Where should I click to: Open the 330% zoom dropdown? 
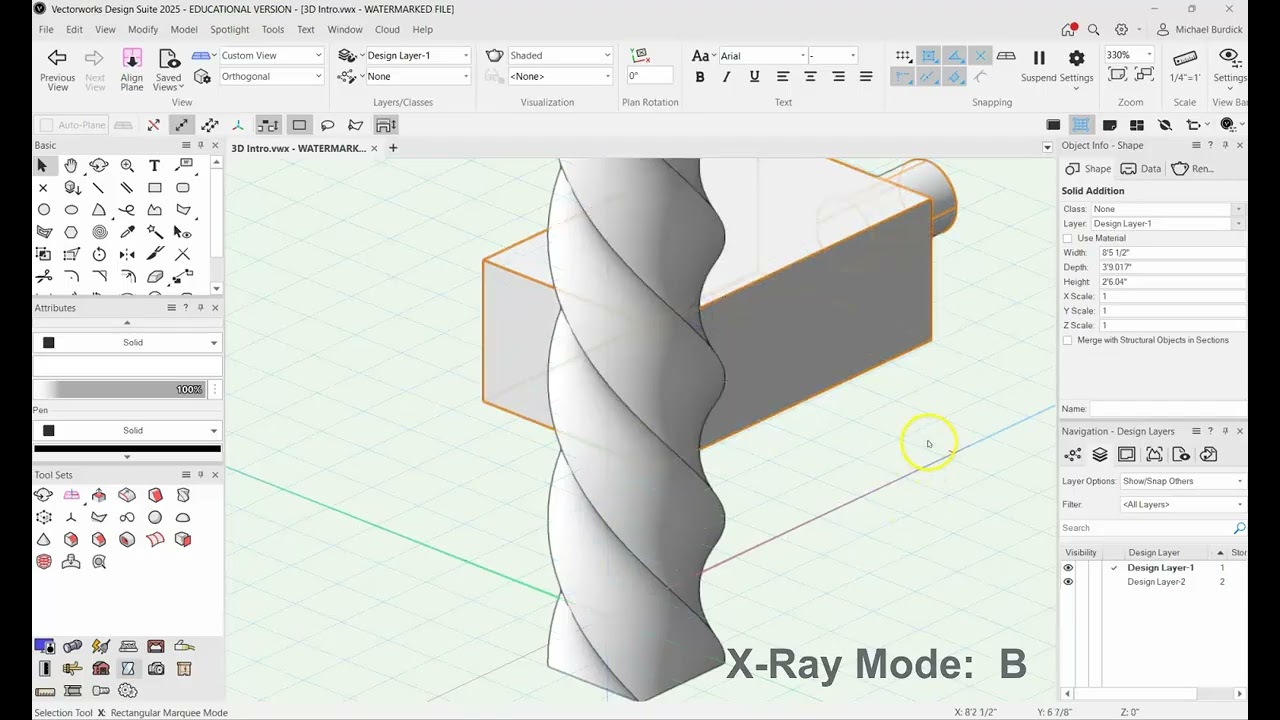[x=1129, y=55]
